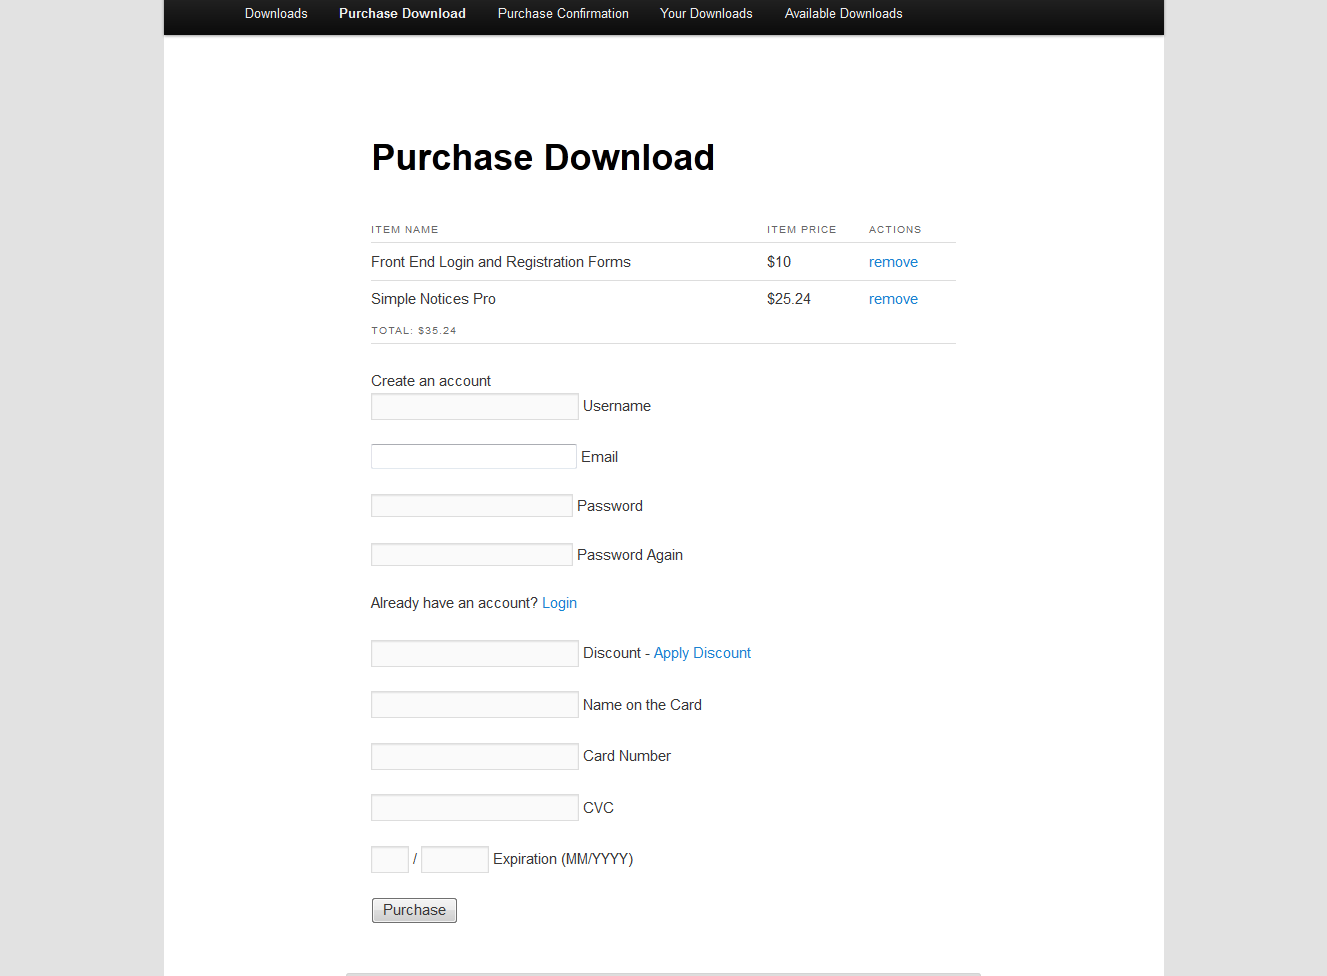1327x976 pixels.
Task: Open Your Downloads menu item
Action: tap(706, 14)
